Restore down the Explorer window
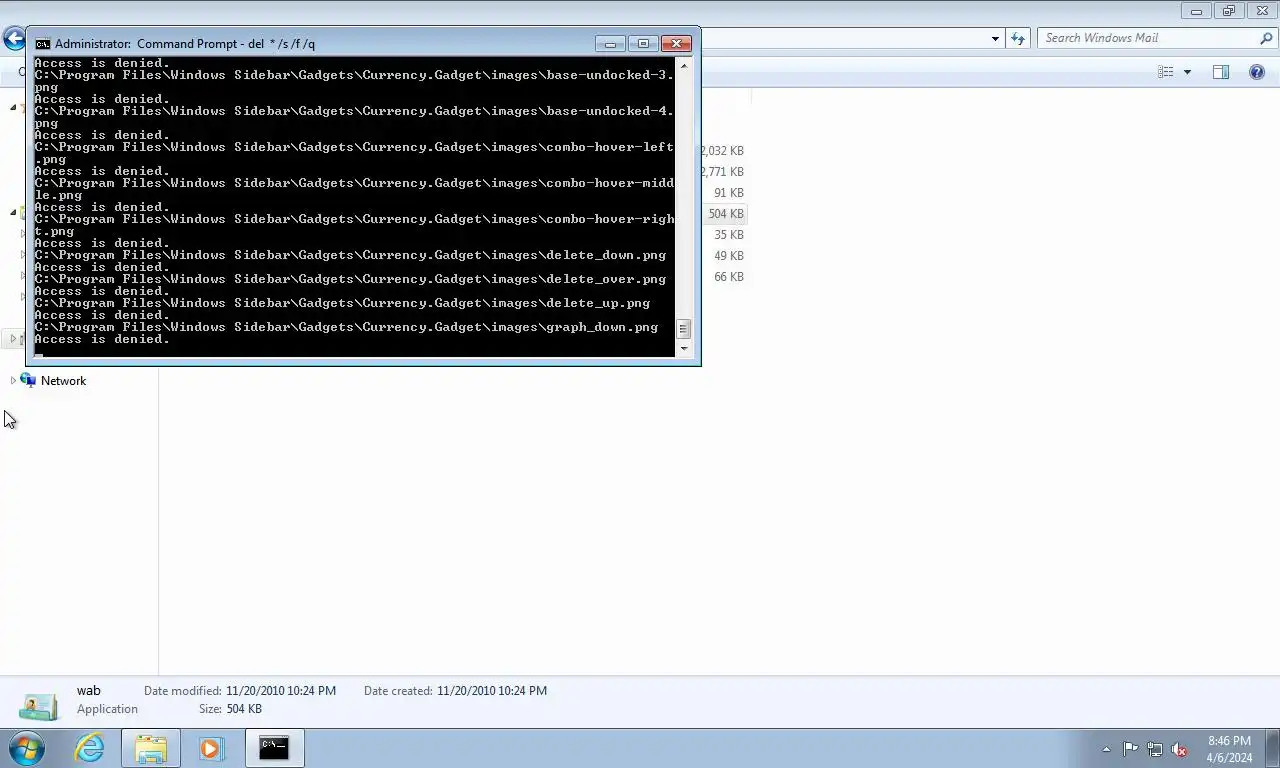 pyautogui.click(x=1229, y=11)
